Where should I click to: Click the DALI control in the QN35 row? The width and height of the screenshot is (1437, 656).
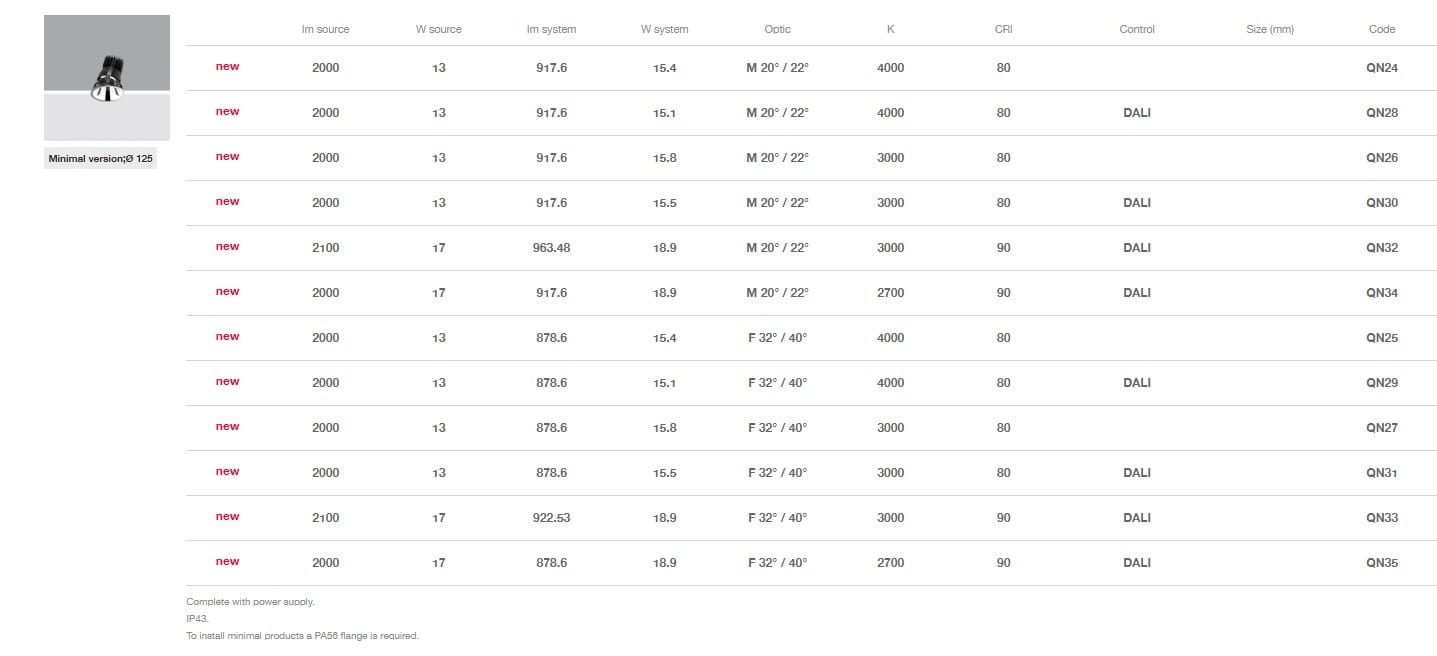[x=1137, y=563]
